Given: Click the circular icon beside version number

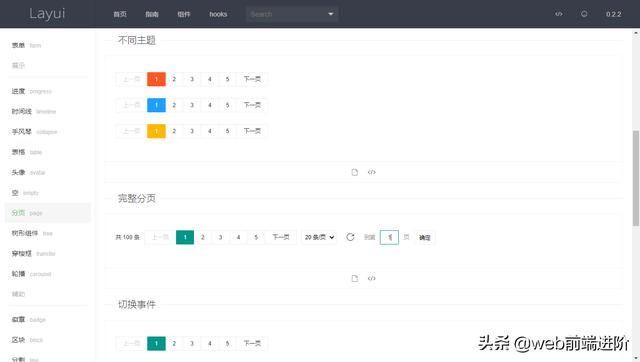Looking at the screenshot, I should coord(584,14).
